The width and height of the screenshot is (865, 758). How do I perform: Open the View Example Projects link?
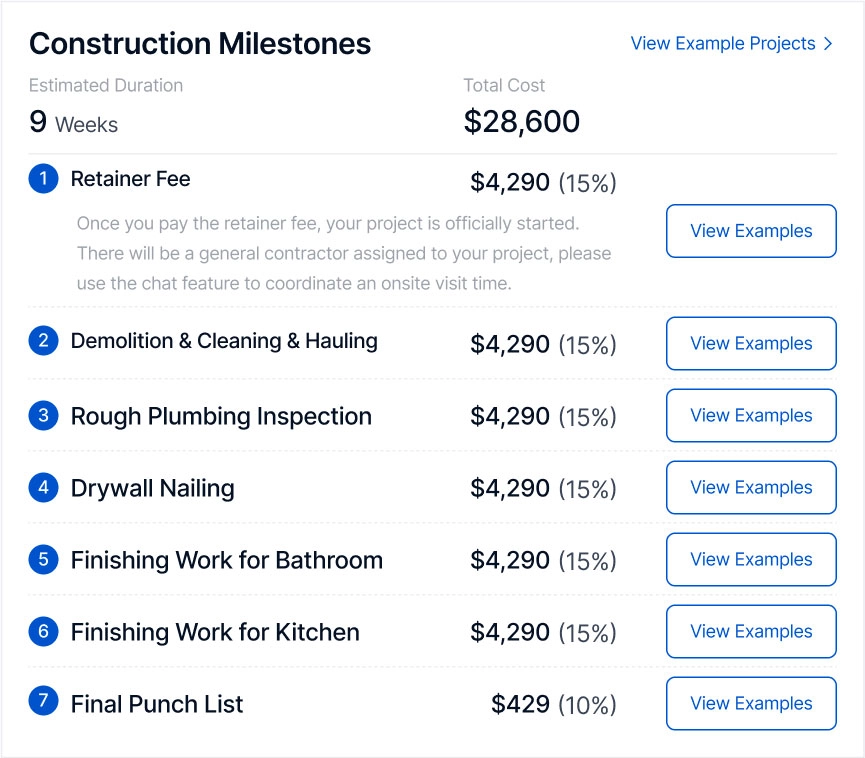pyautogui.click(x=731, y=44)
